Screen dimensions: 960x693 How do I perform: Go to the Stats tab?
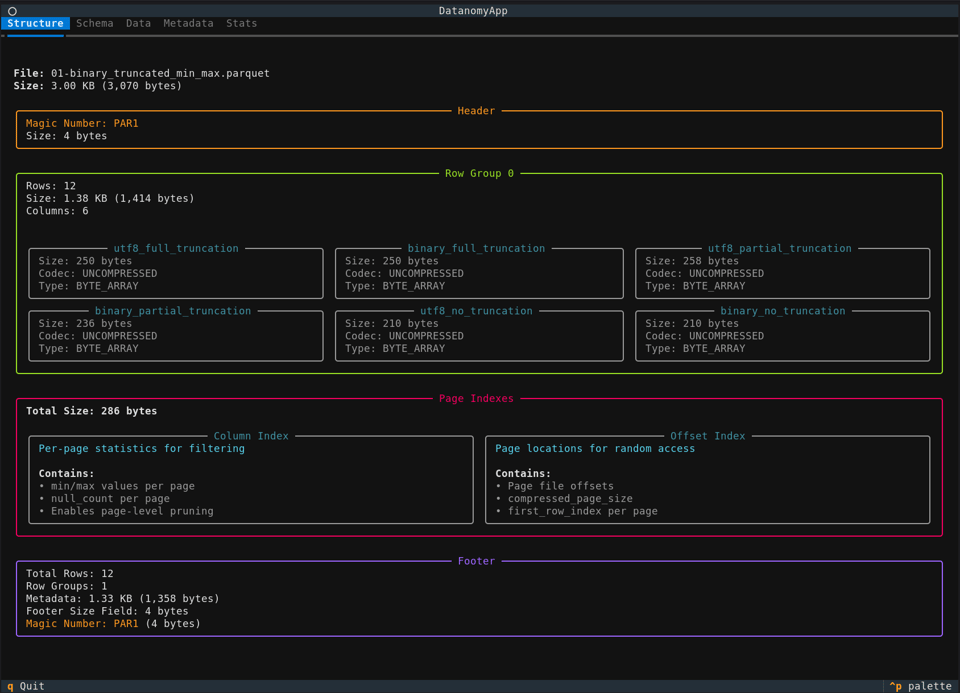pyautogui.click(x=241, y=23)
